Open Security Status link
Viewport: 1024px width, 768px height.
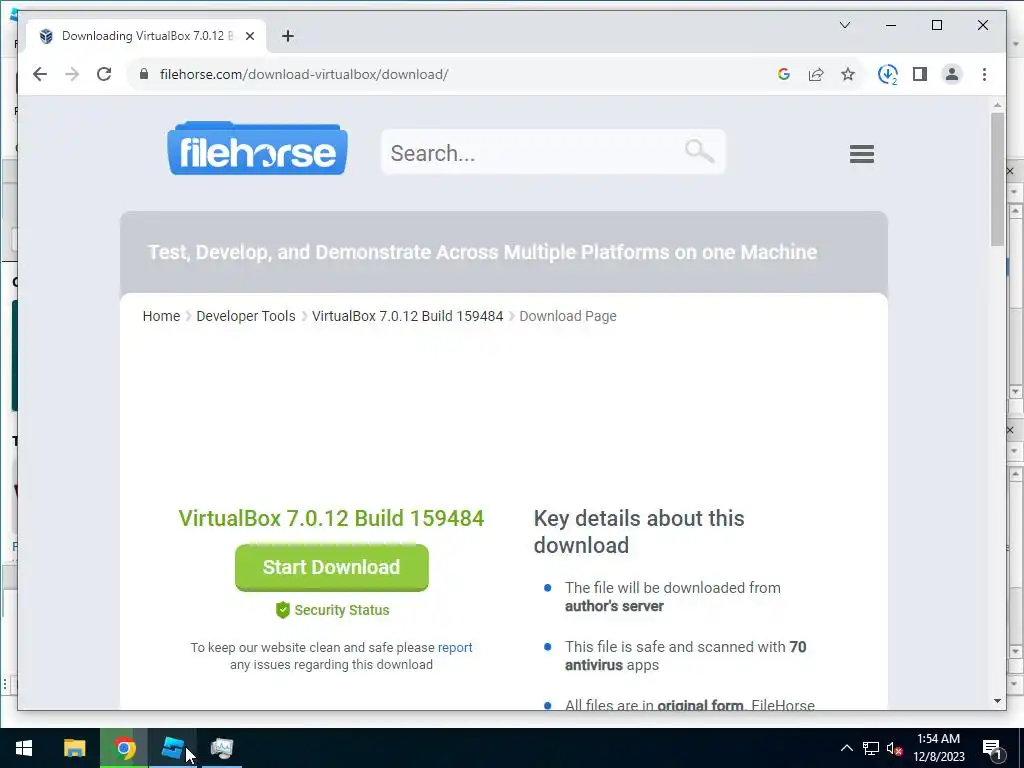(342, 610)
